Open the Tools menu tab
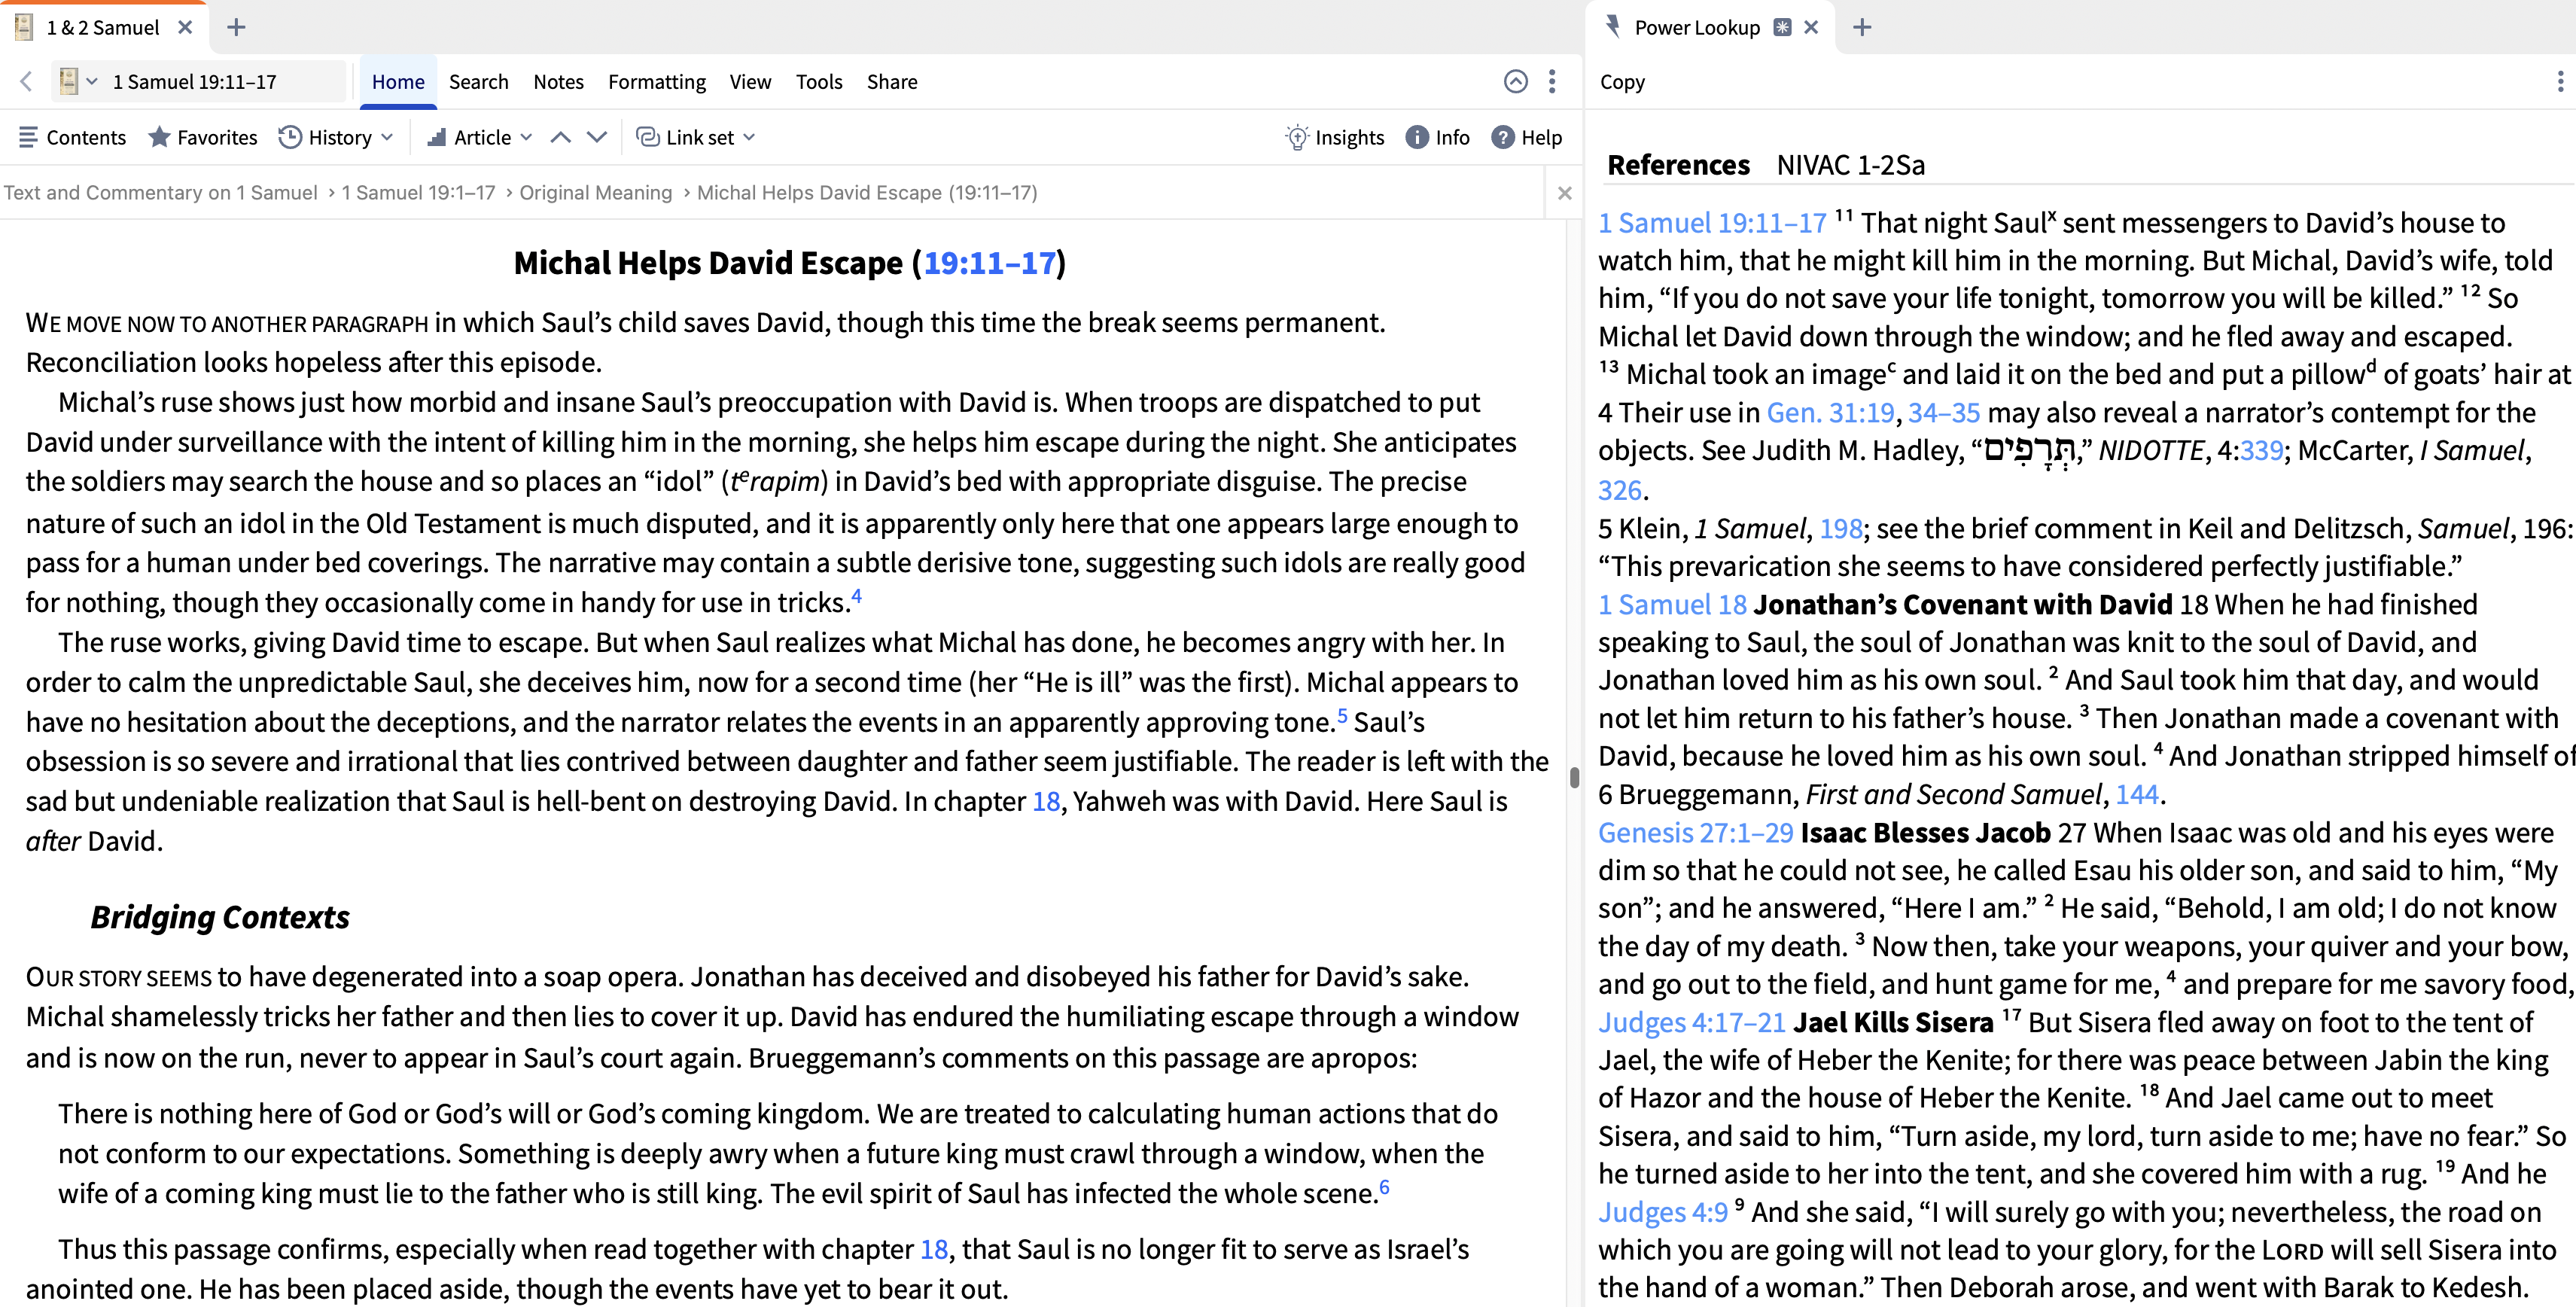2576x1307 pixels. pyautogui.click(x=818, y=81)
